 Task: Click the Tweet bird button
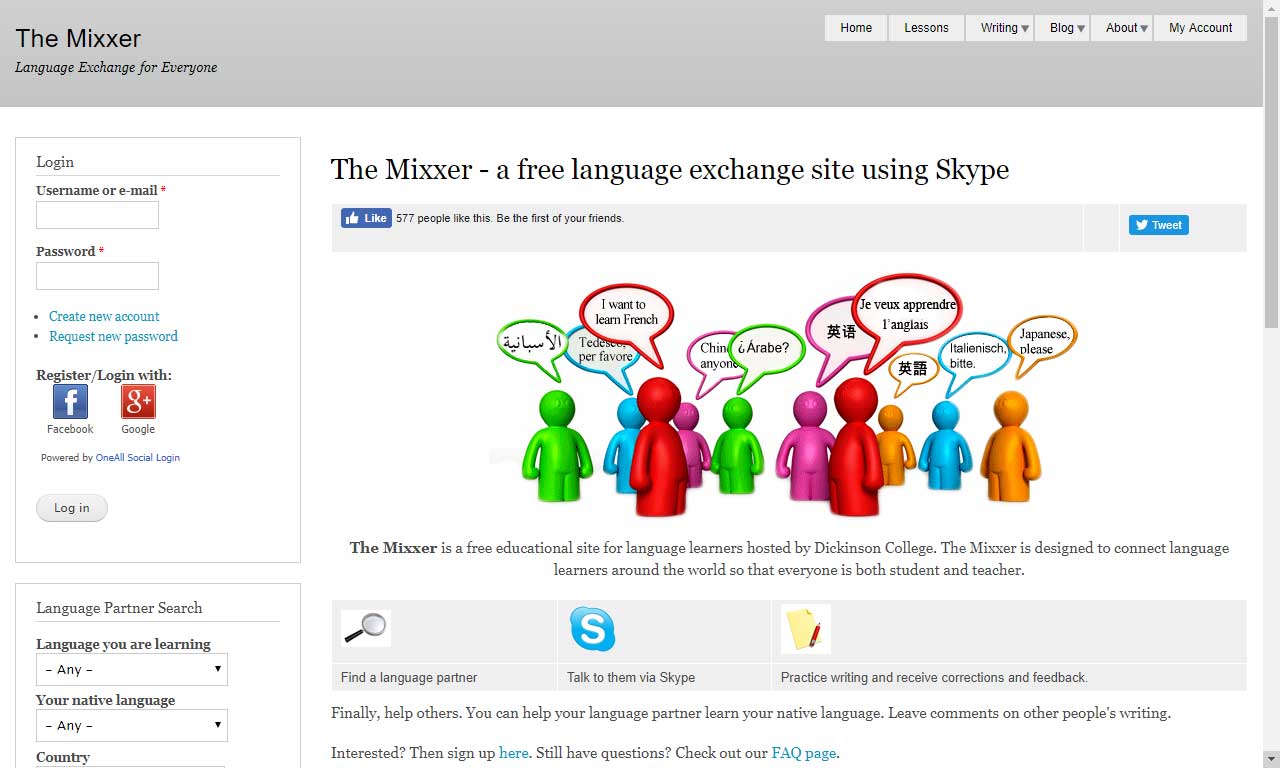pos(1159,225)
